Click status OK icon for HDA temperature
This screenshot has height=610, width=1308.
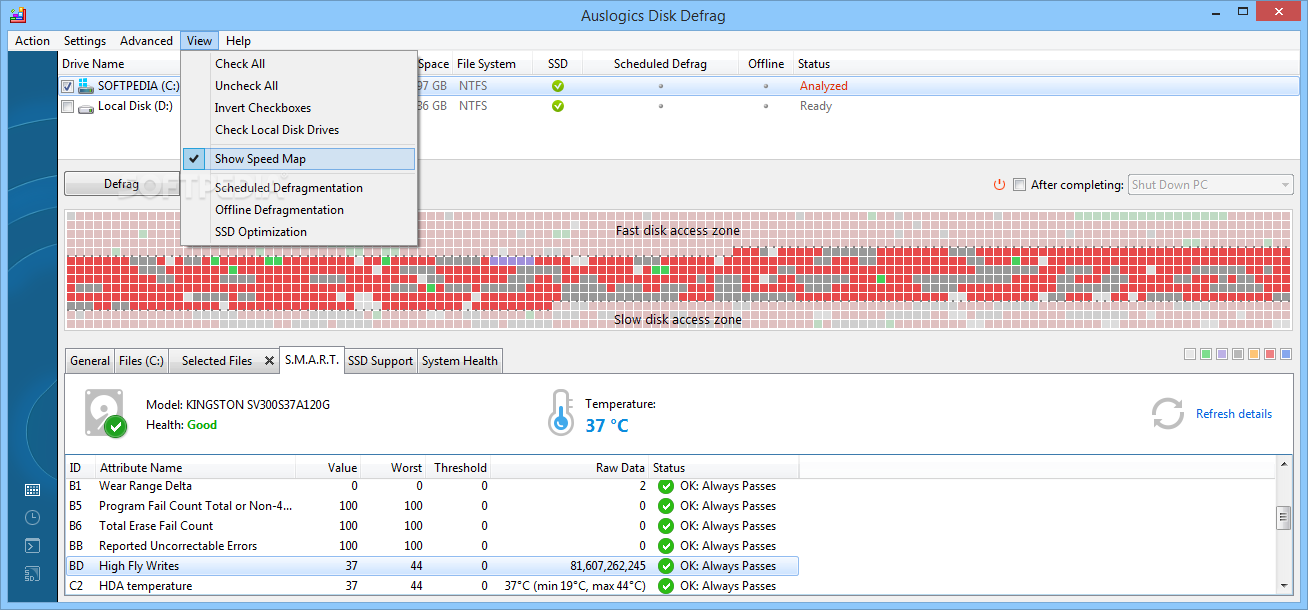coord(666,586)
